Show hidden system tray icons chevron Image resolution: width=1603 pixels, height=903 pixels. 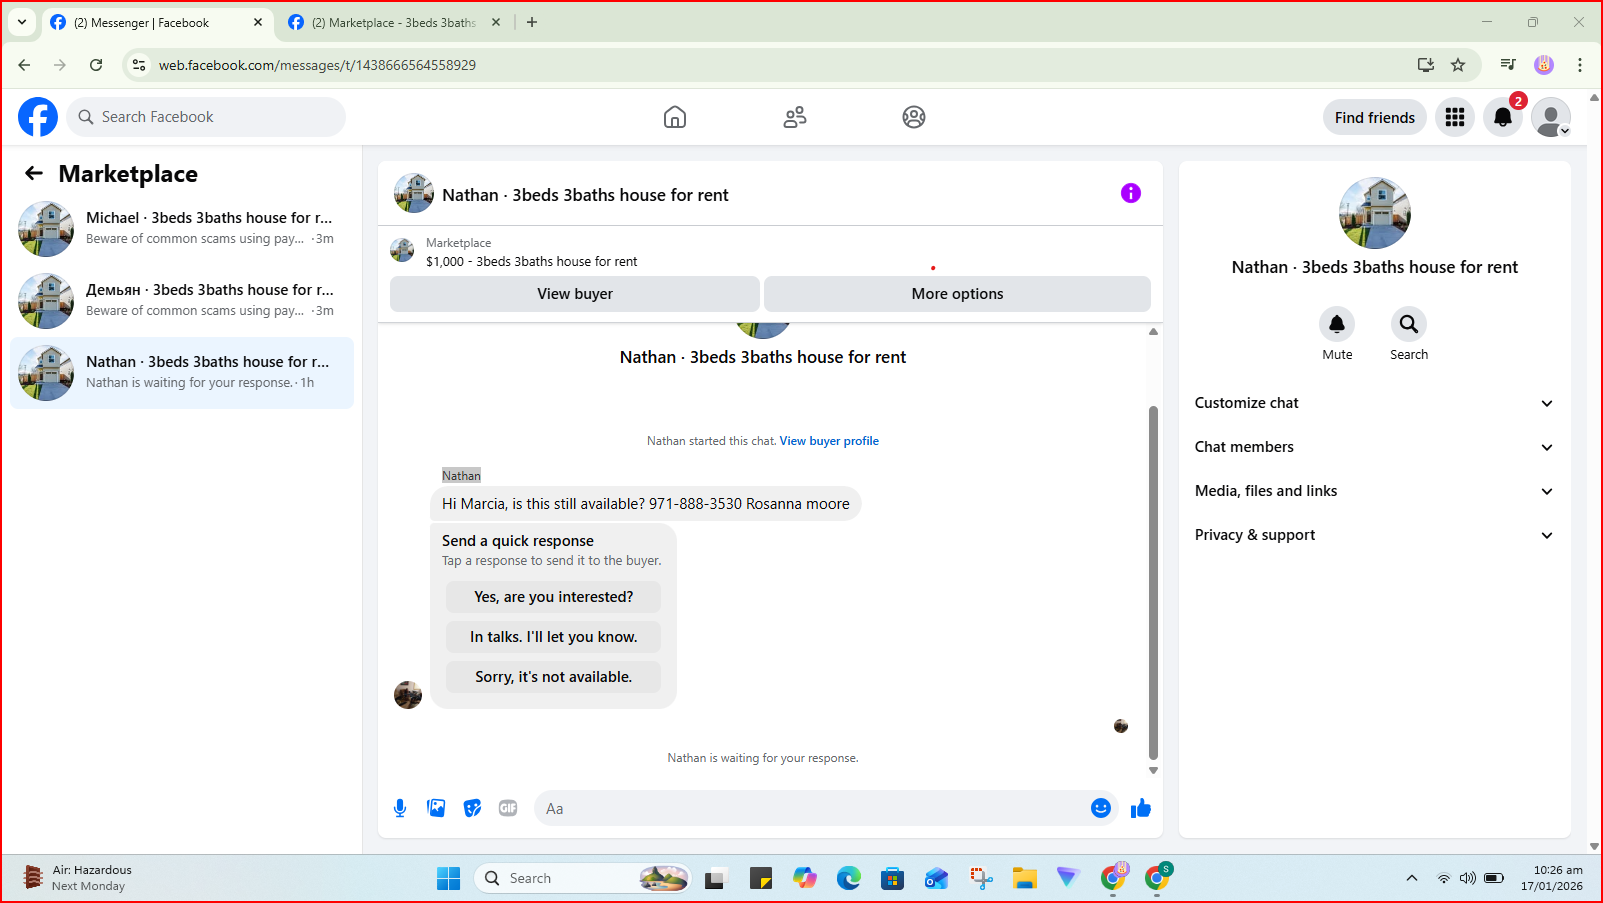pyautogui.click(x=1412, y=878)
